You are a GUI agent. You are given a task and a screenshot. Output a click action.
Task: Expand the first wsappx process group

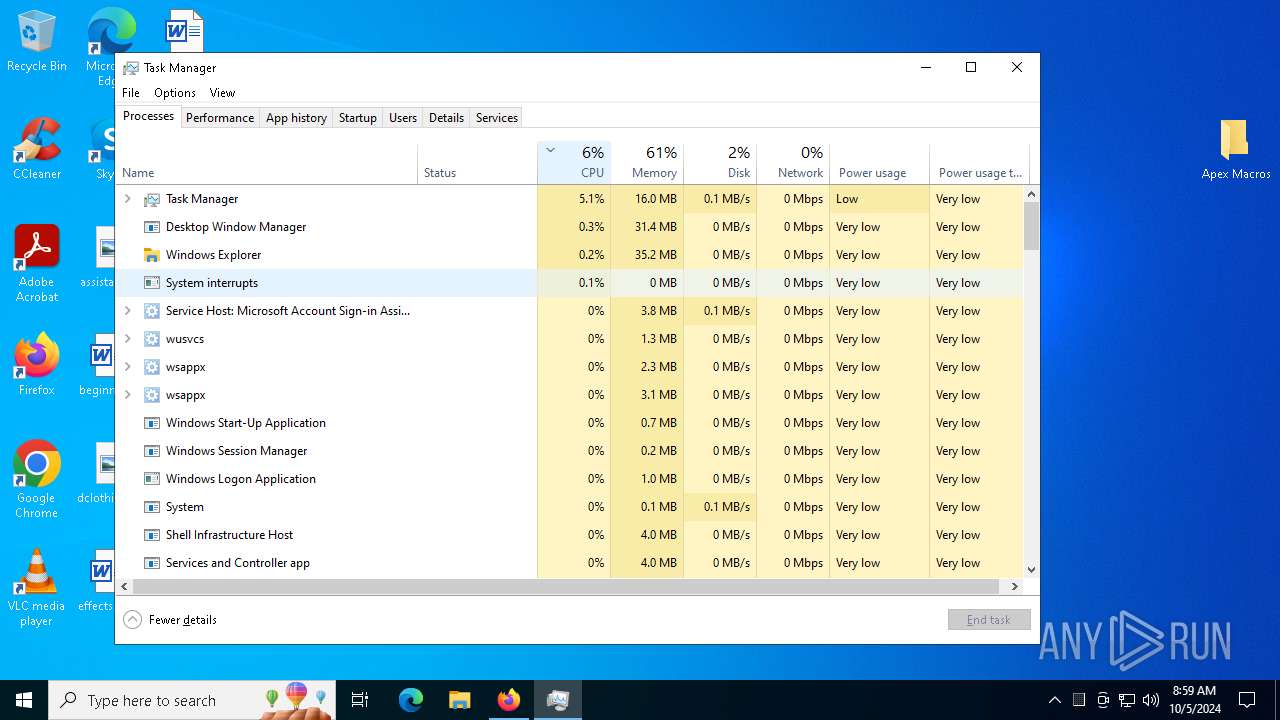click(127, 367)
